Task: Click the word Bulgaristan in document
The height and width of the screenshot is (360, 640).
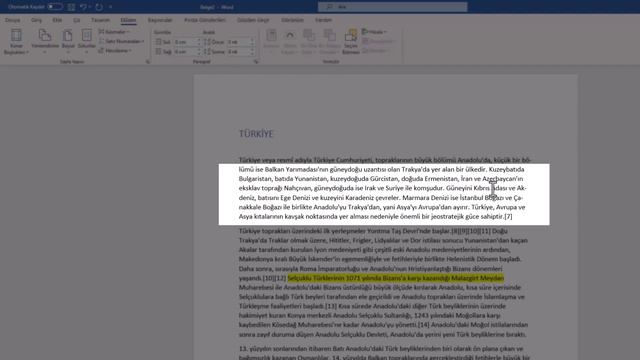Action: pos(255,179)
